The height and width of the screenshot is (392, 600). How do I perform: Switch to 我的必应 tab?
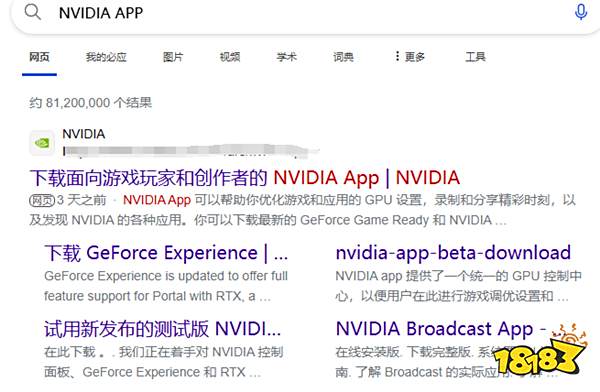106,57
